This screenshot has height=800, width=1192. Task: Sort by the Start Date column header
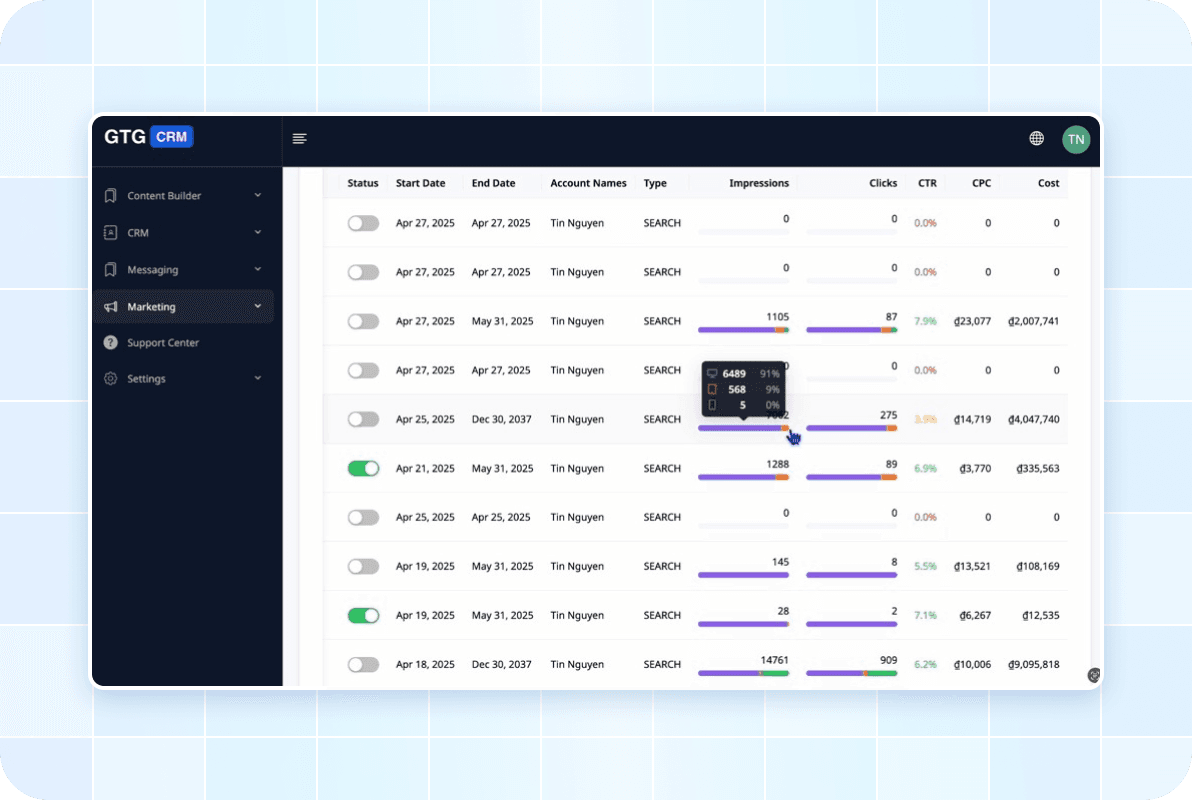(x=420, y=183)
